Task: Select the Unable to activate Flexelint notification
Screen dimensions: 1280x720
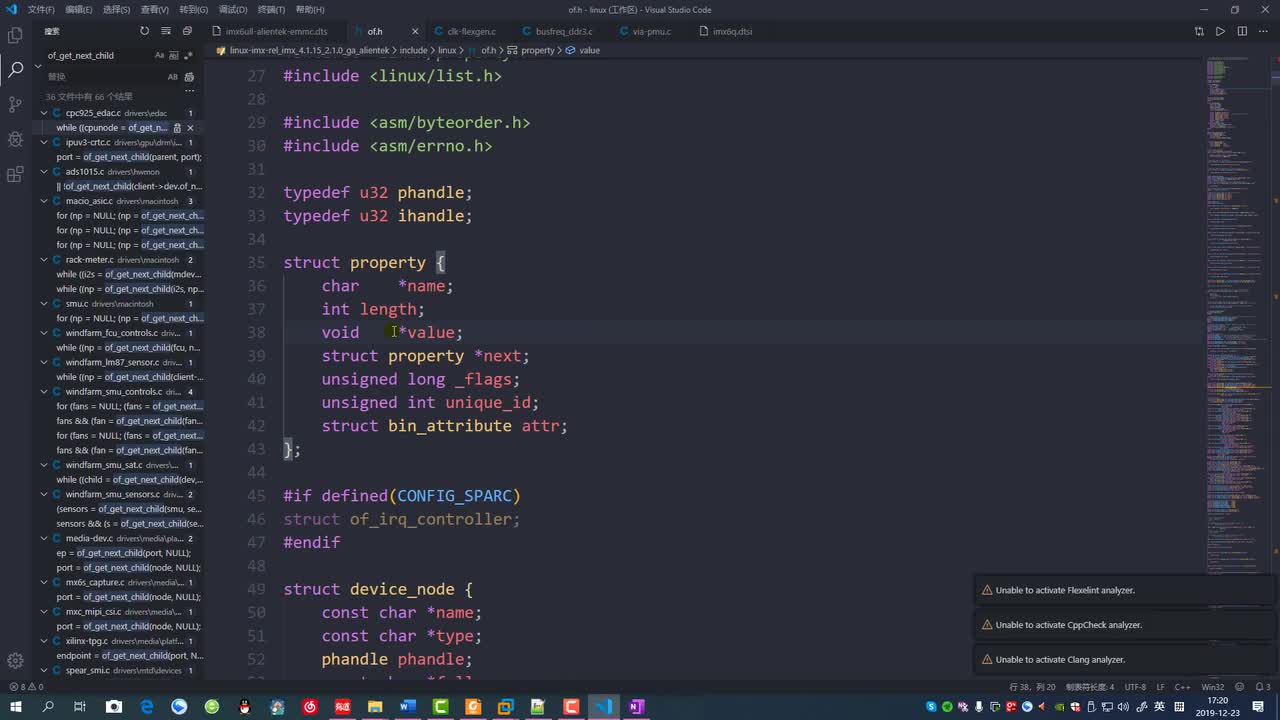Action: tap(1123, 590)
